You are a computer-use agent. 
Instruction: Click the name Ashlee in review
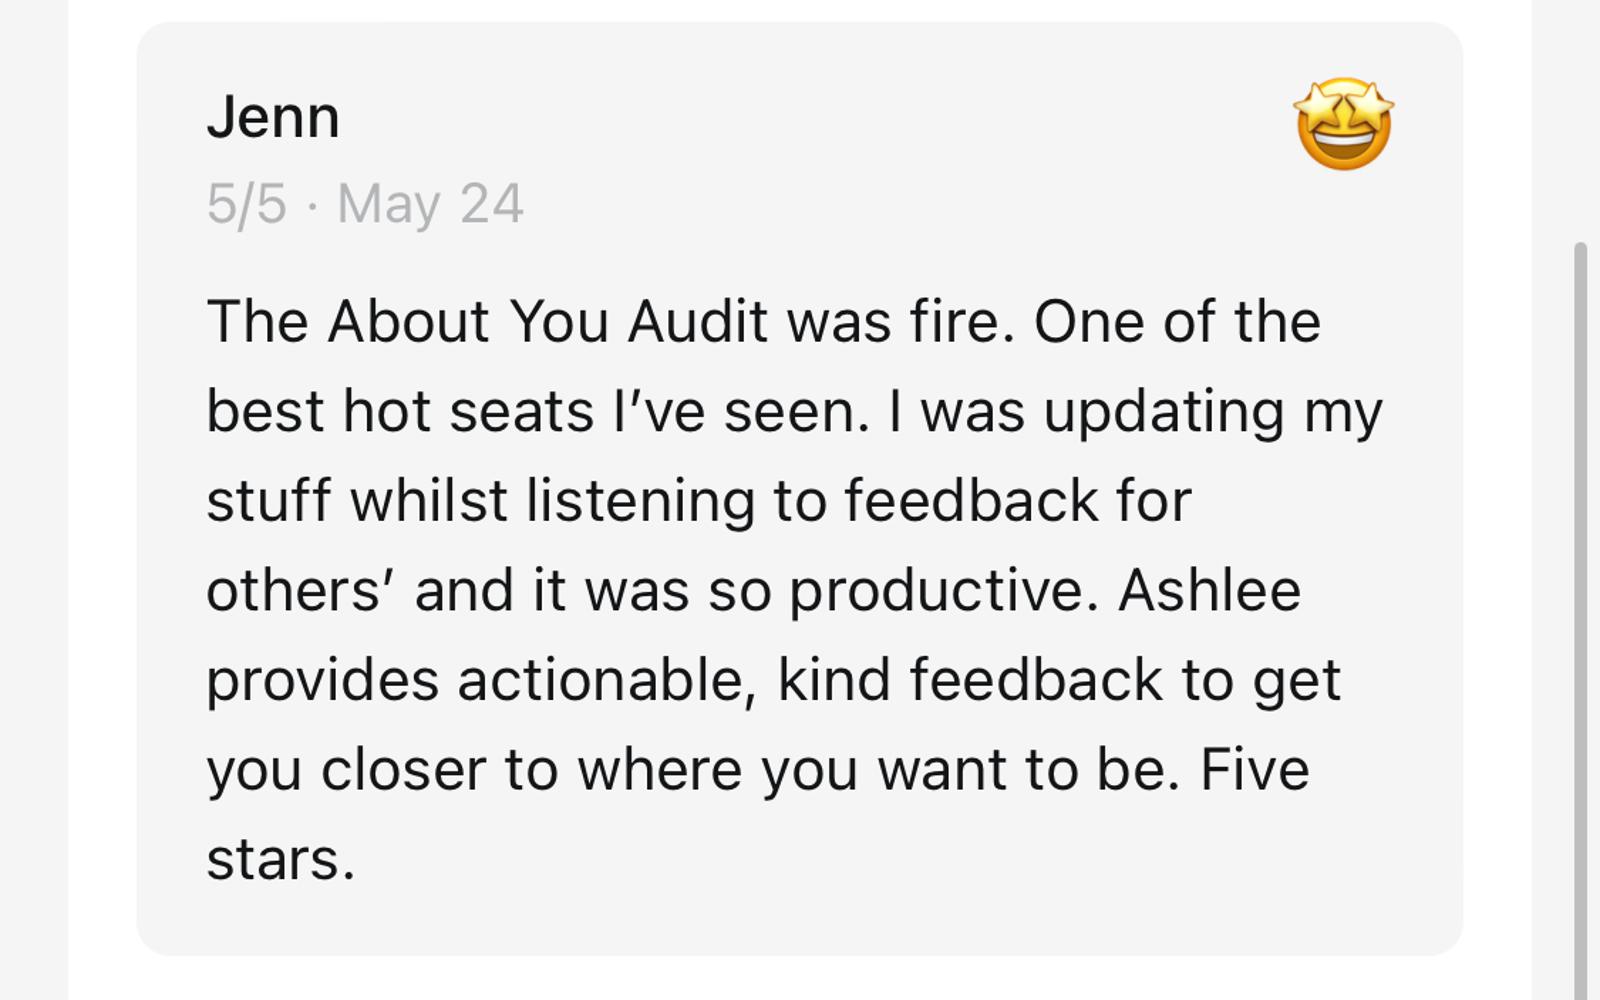coord(1209,590)
